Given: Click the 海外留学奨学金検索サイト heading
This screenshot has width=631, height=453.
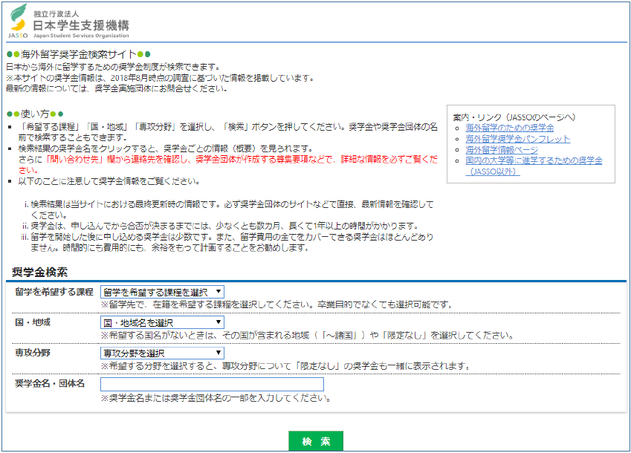Looking at the screenshot, I should point(79,54).
